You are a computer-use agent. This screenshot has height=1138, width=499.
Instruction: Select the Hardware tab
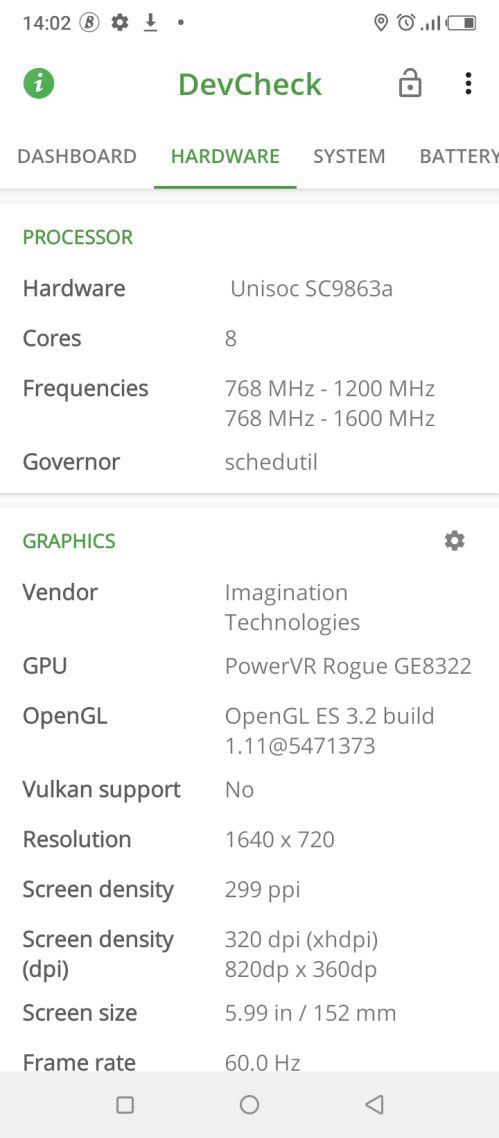[225, 156]
